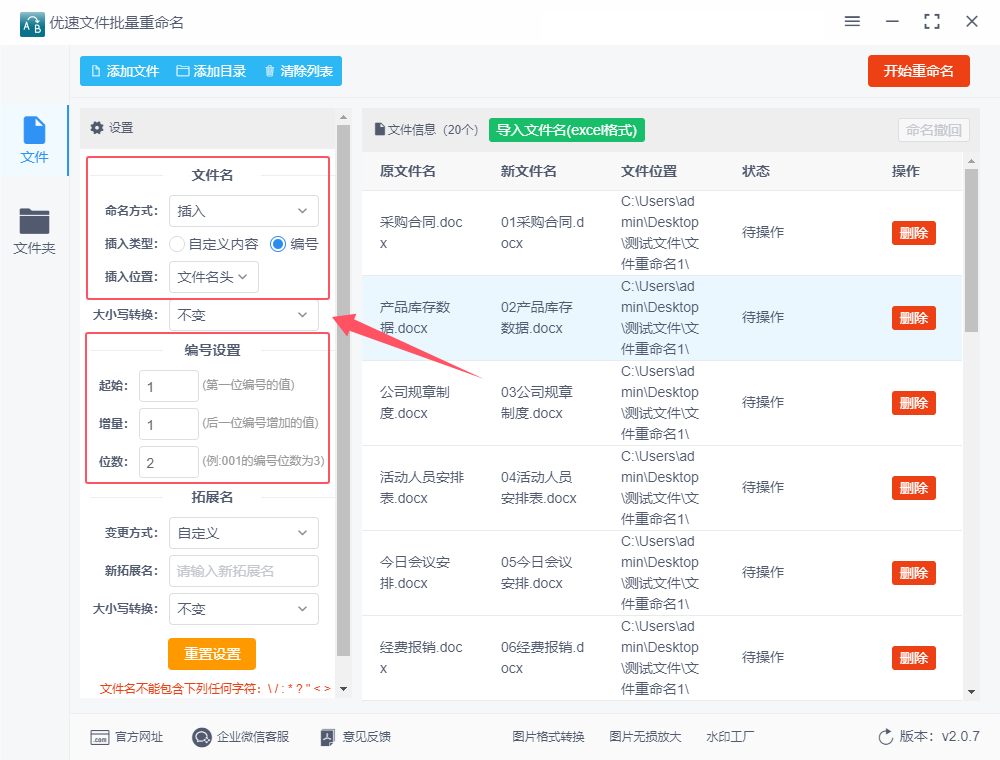The image size is (1000, 760).
Task: Open 意见反馈 feedback link
Action: click(355, 737)
